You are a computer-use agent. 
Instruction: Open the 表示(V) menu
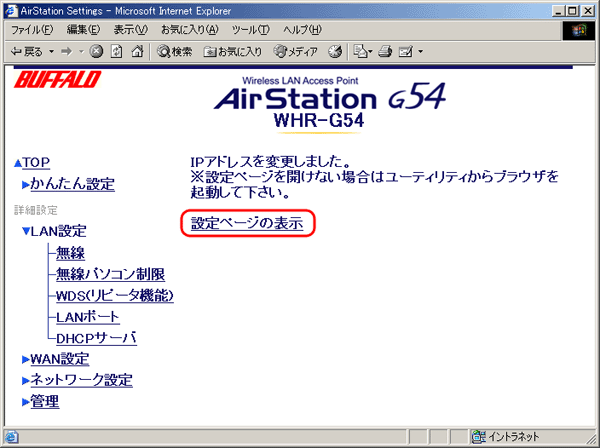130,30
